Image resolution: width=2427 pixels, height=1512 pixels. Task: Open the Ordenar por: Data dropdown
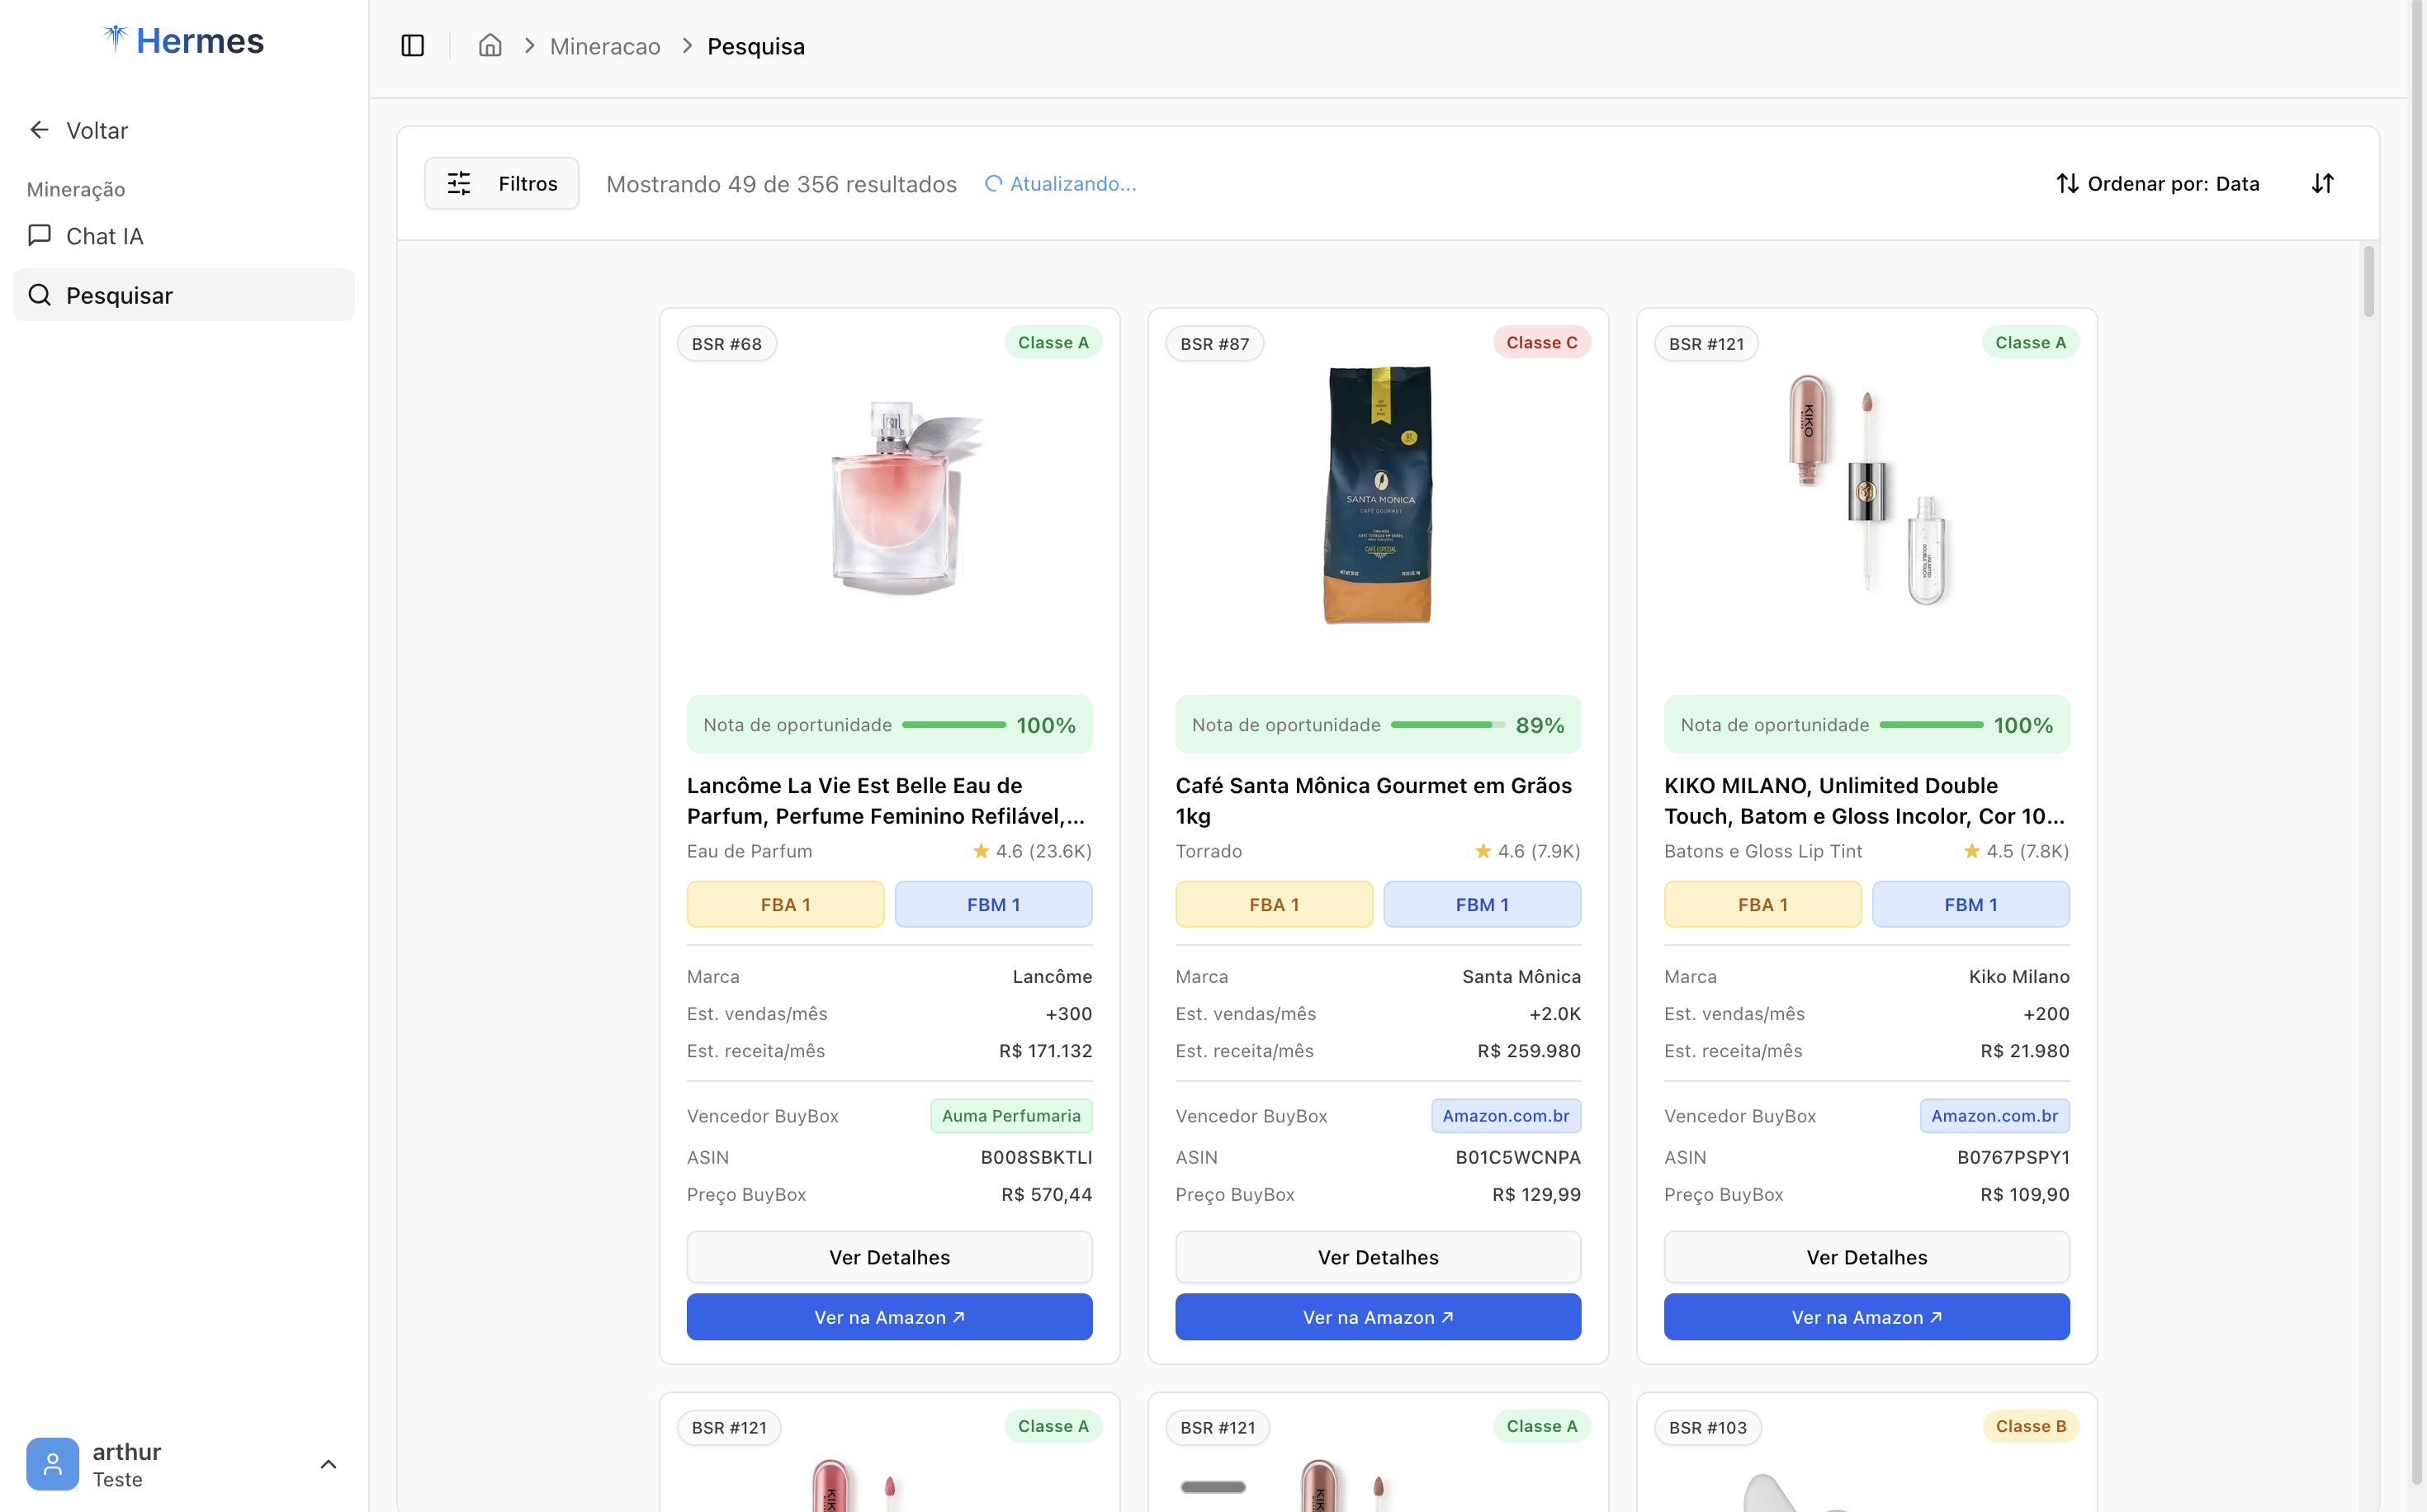coord(2172,183)
